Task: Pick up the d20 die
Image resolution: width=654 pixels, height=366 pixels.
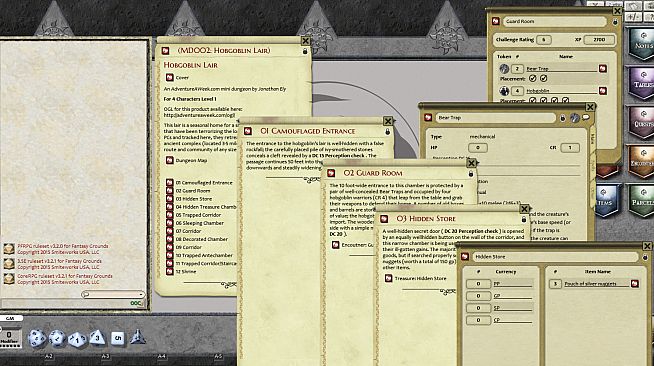Action: click(x=37, y=338)
